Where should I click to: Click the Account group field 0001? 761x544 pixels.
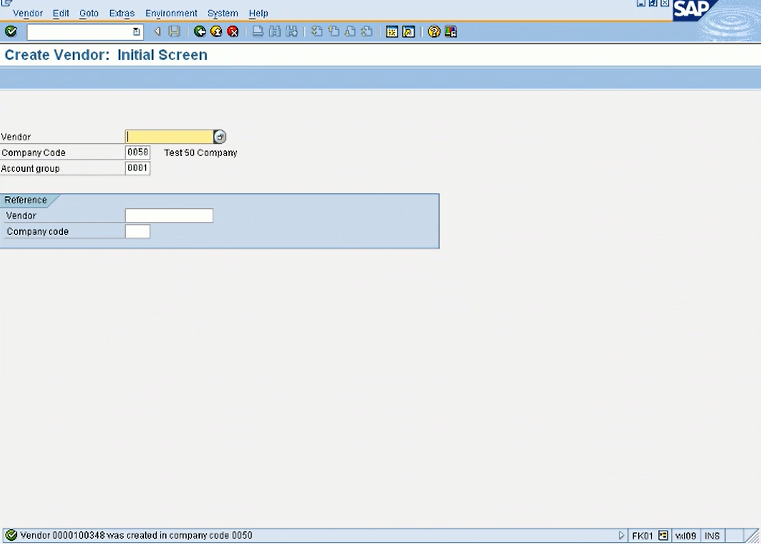click(x=137, y=168)
